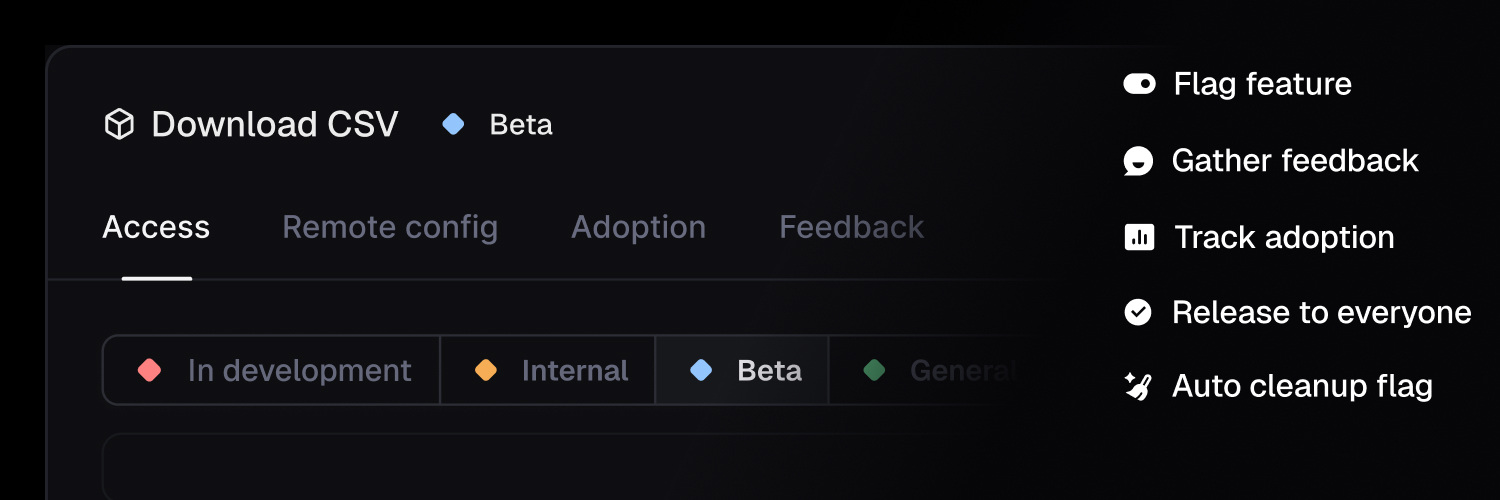Open the Adoption tab

(x=638, y=228)
